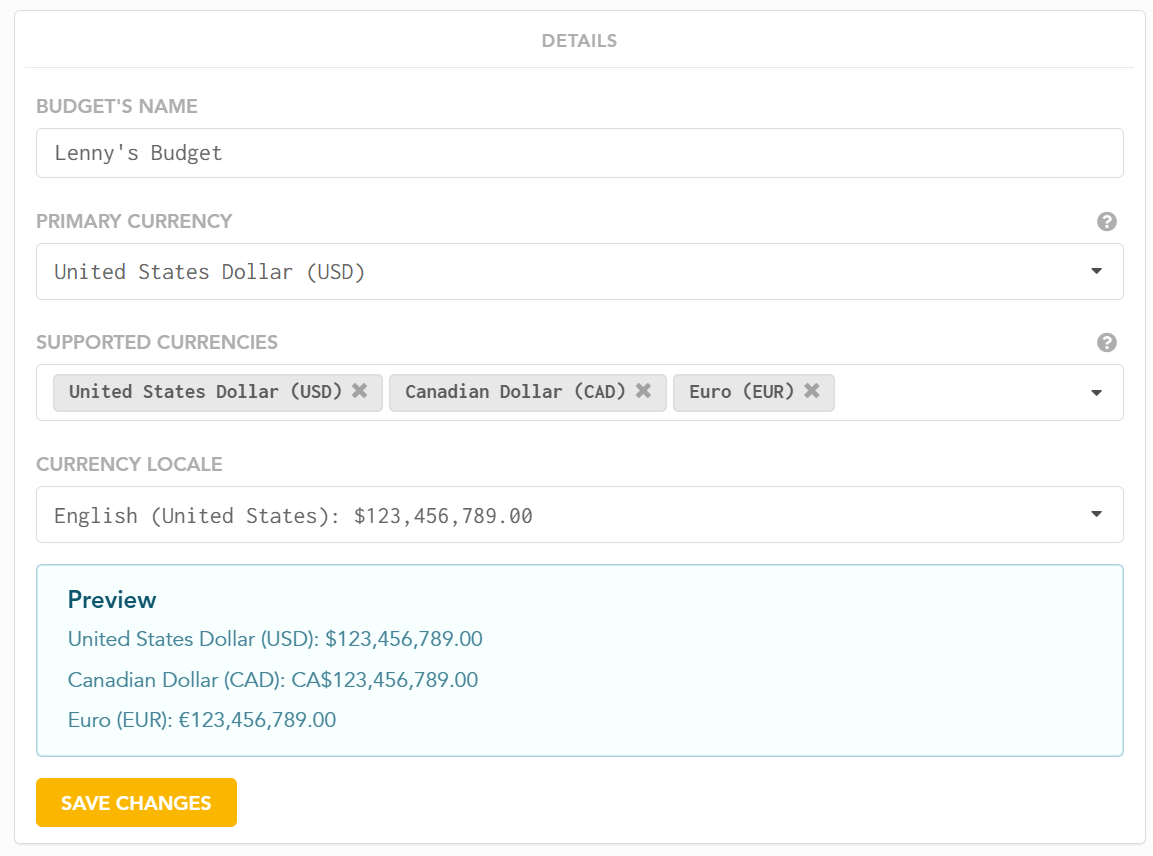Select the United States Dollar (USD) primary currency box

pos(579,271)
